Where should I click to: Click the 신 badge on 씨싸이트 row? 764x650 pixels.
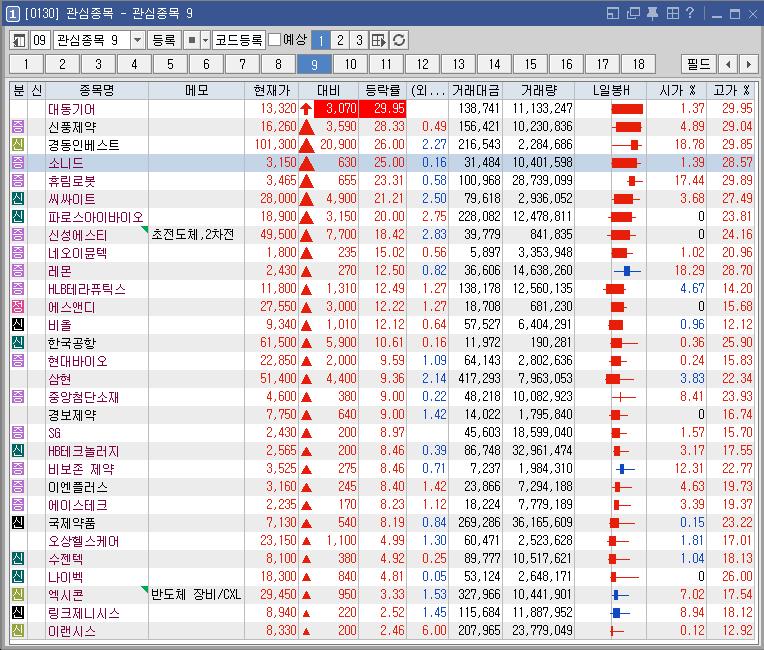pos(18,199)
